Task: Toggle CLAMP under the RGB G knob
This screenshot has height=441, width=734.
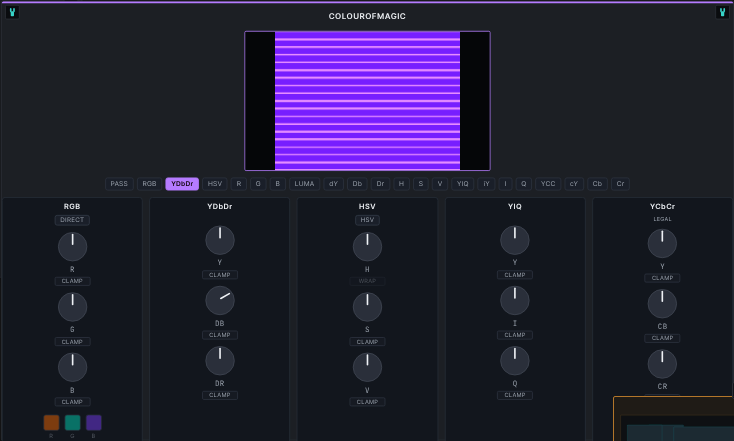Action: 72,342
